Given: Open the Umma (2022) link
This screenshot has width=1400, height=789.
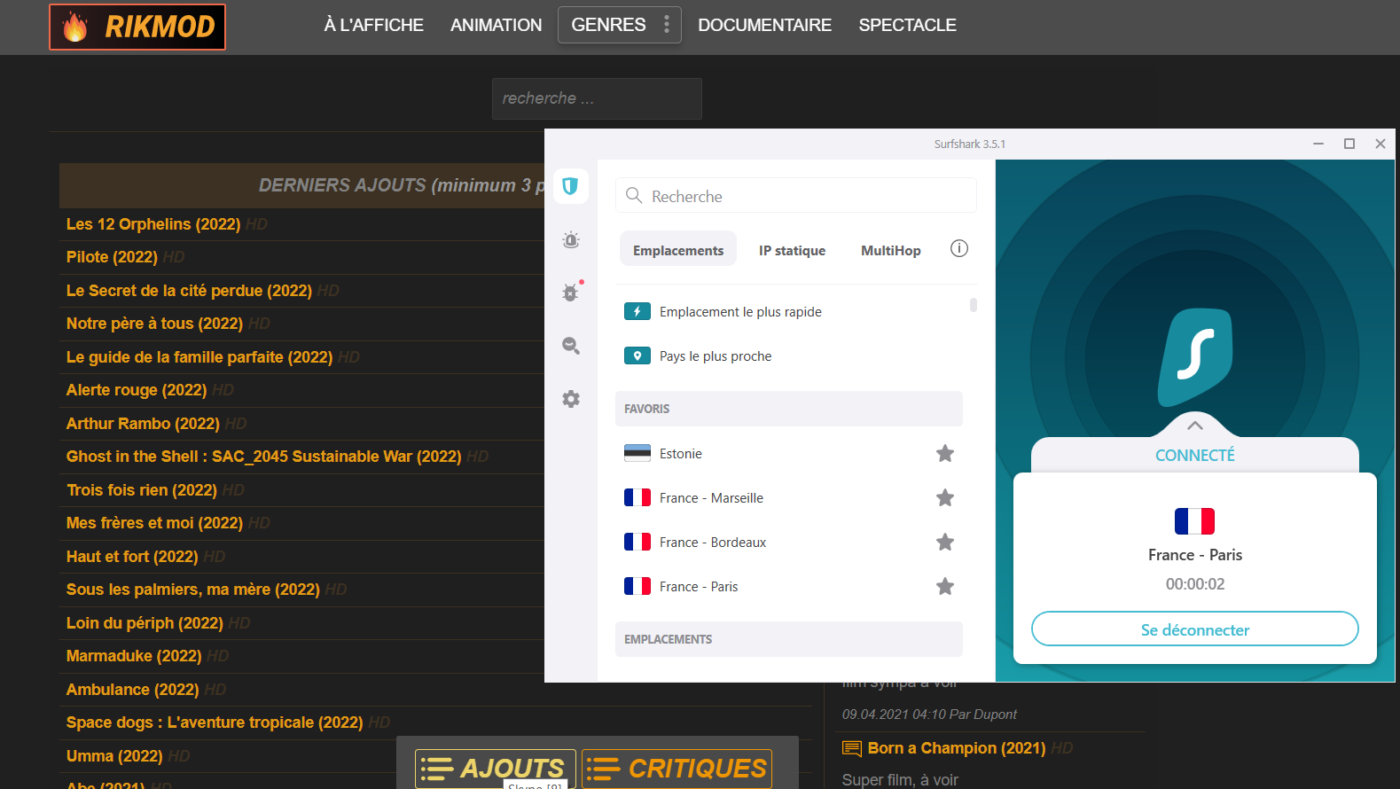Looking at the screenshot, I should coord(115,756).
